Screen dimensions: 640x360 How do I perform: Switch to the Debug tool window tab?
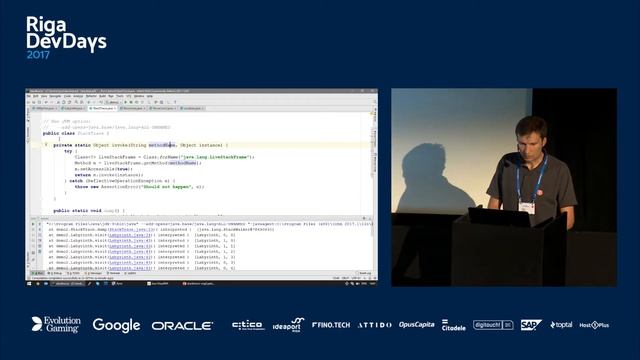[x=55, y=273]
